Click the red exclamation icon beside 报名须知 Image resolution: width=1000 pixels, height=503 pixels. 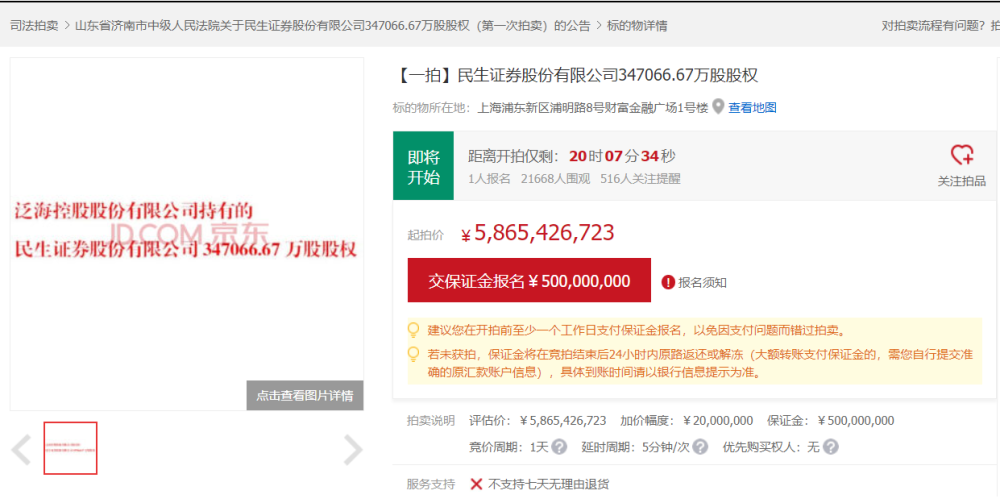668,282
